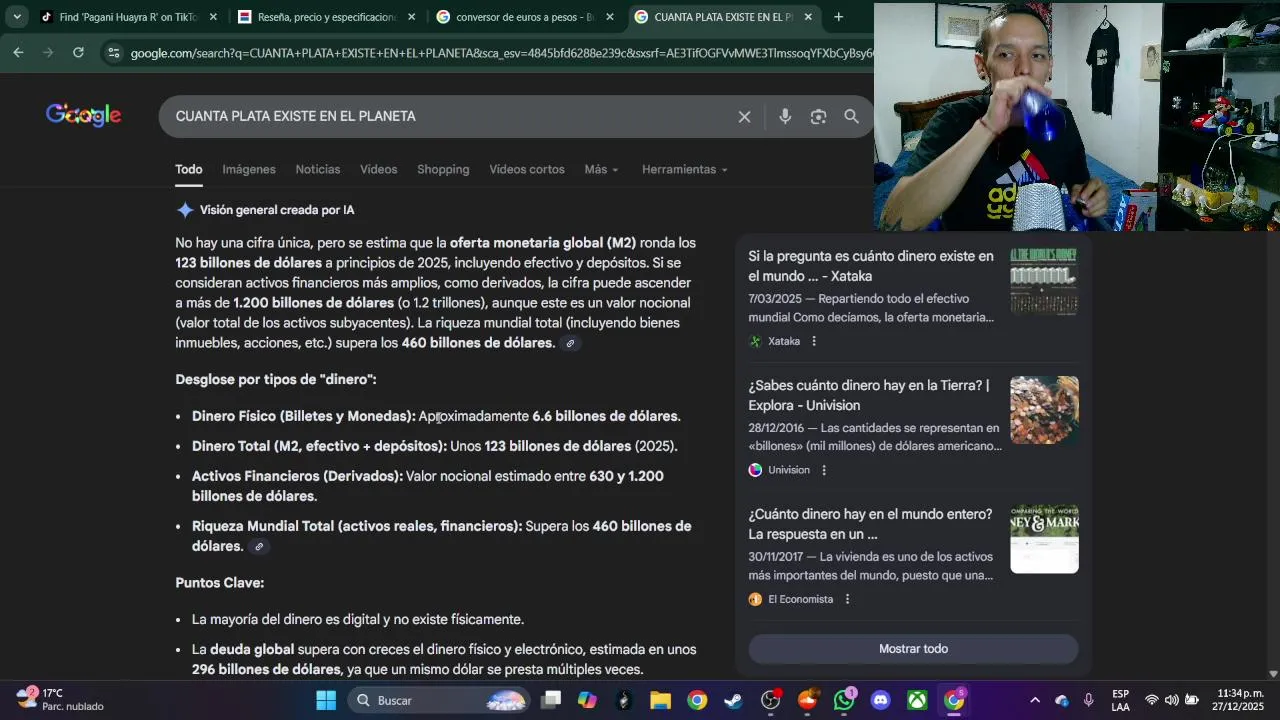Open the three-dot menu next to El Economista
The height and width of the screenshot is (720, 1280).
pos(847,599)
